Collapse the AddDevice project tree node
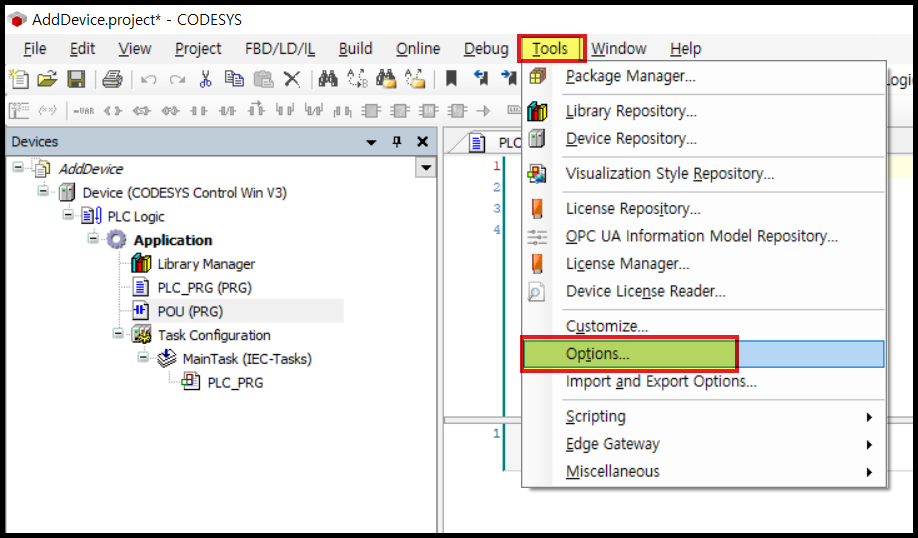The height and width of the screenshot is (538, 918). tap(18, 167)
